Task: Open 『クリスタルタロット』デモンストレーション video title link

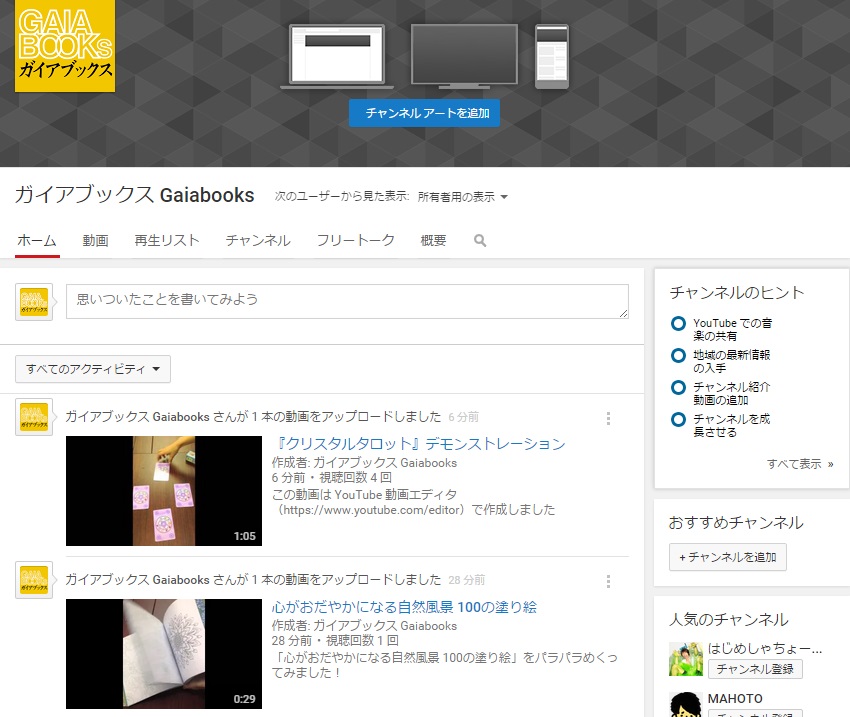Action: click(x=418, y=444)
